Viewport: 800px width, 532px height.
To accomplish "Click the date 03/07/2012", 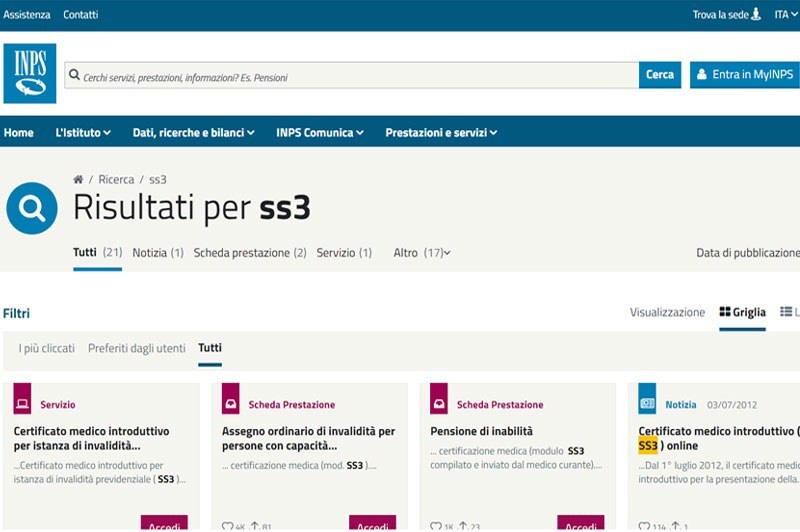I will [732, 404].
